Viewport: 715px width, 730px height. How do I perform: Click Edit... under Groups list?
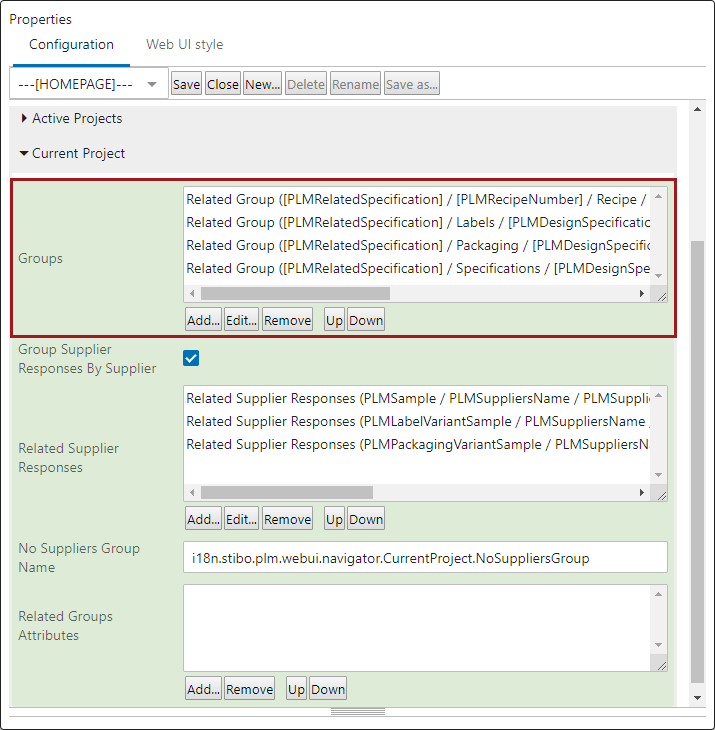(241, 320)
